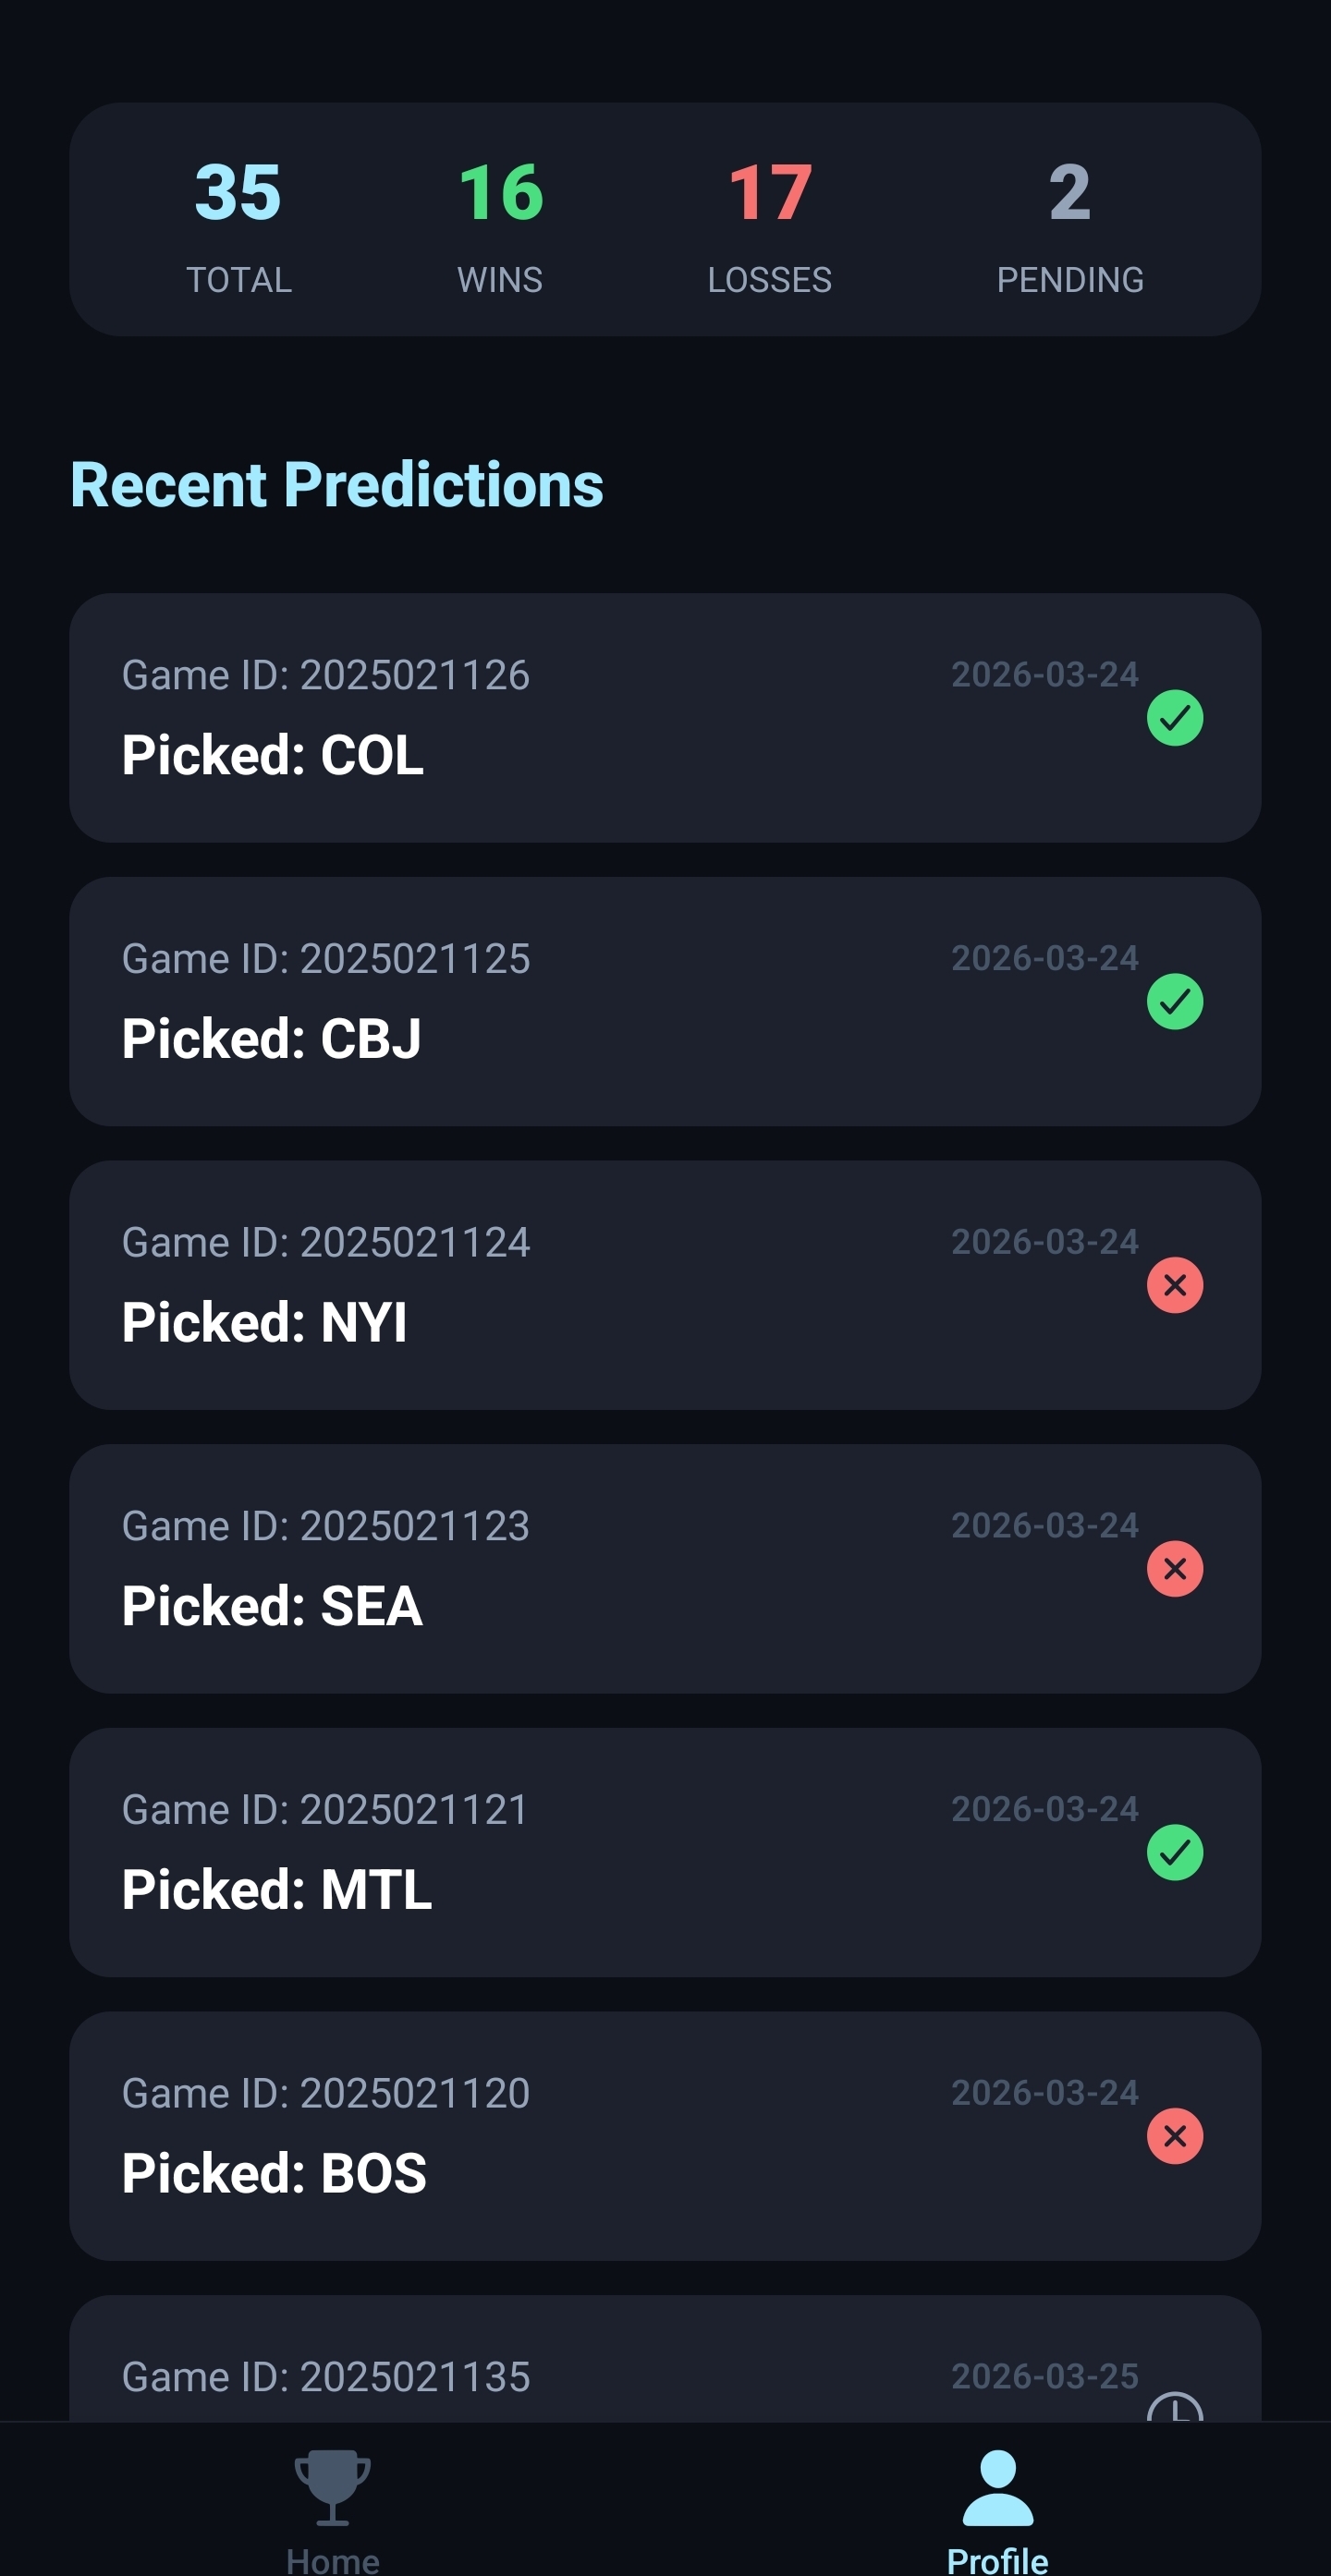Select the Picked: CBJ prediction card
Screen dimensions: 1331x2576
[600, 1001]
